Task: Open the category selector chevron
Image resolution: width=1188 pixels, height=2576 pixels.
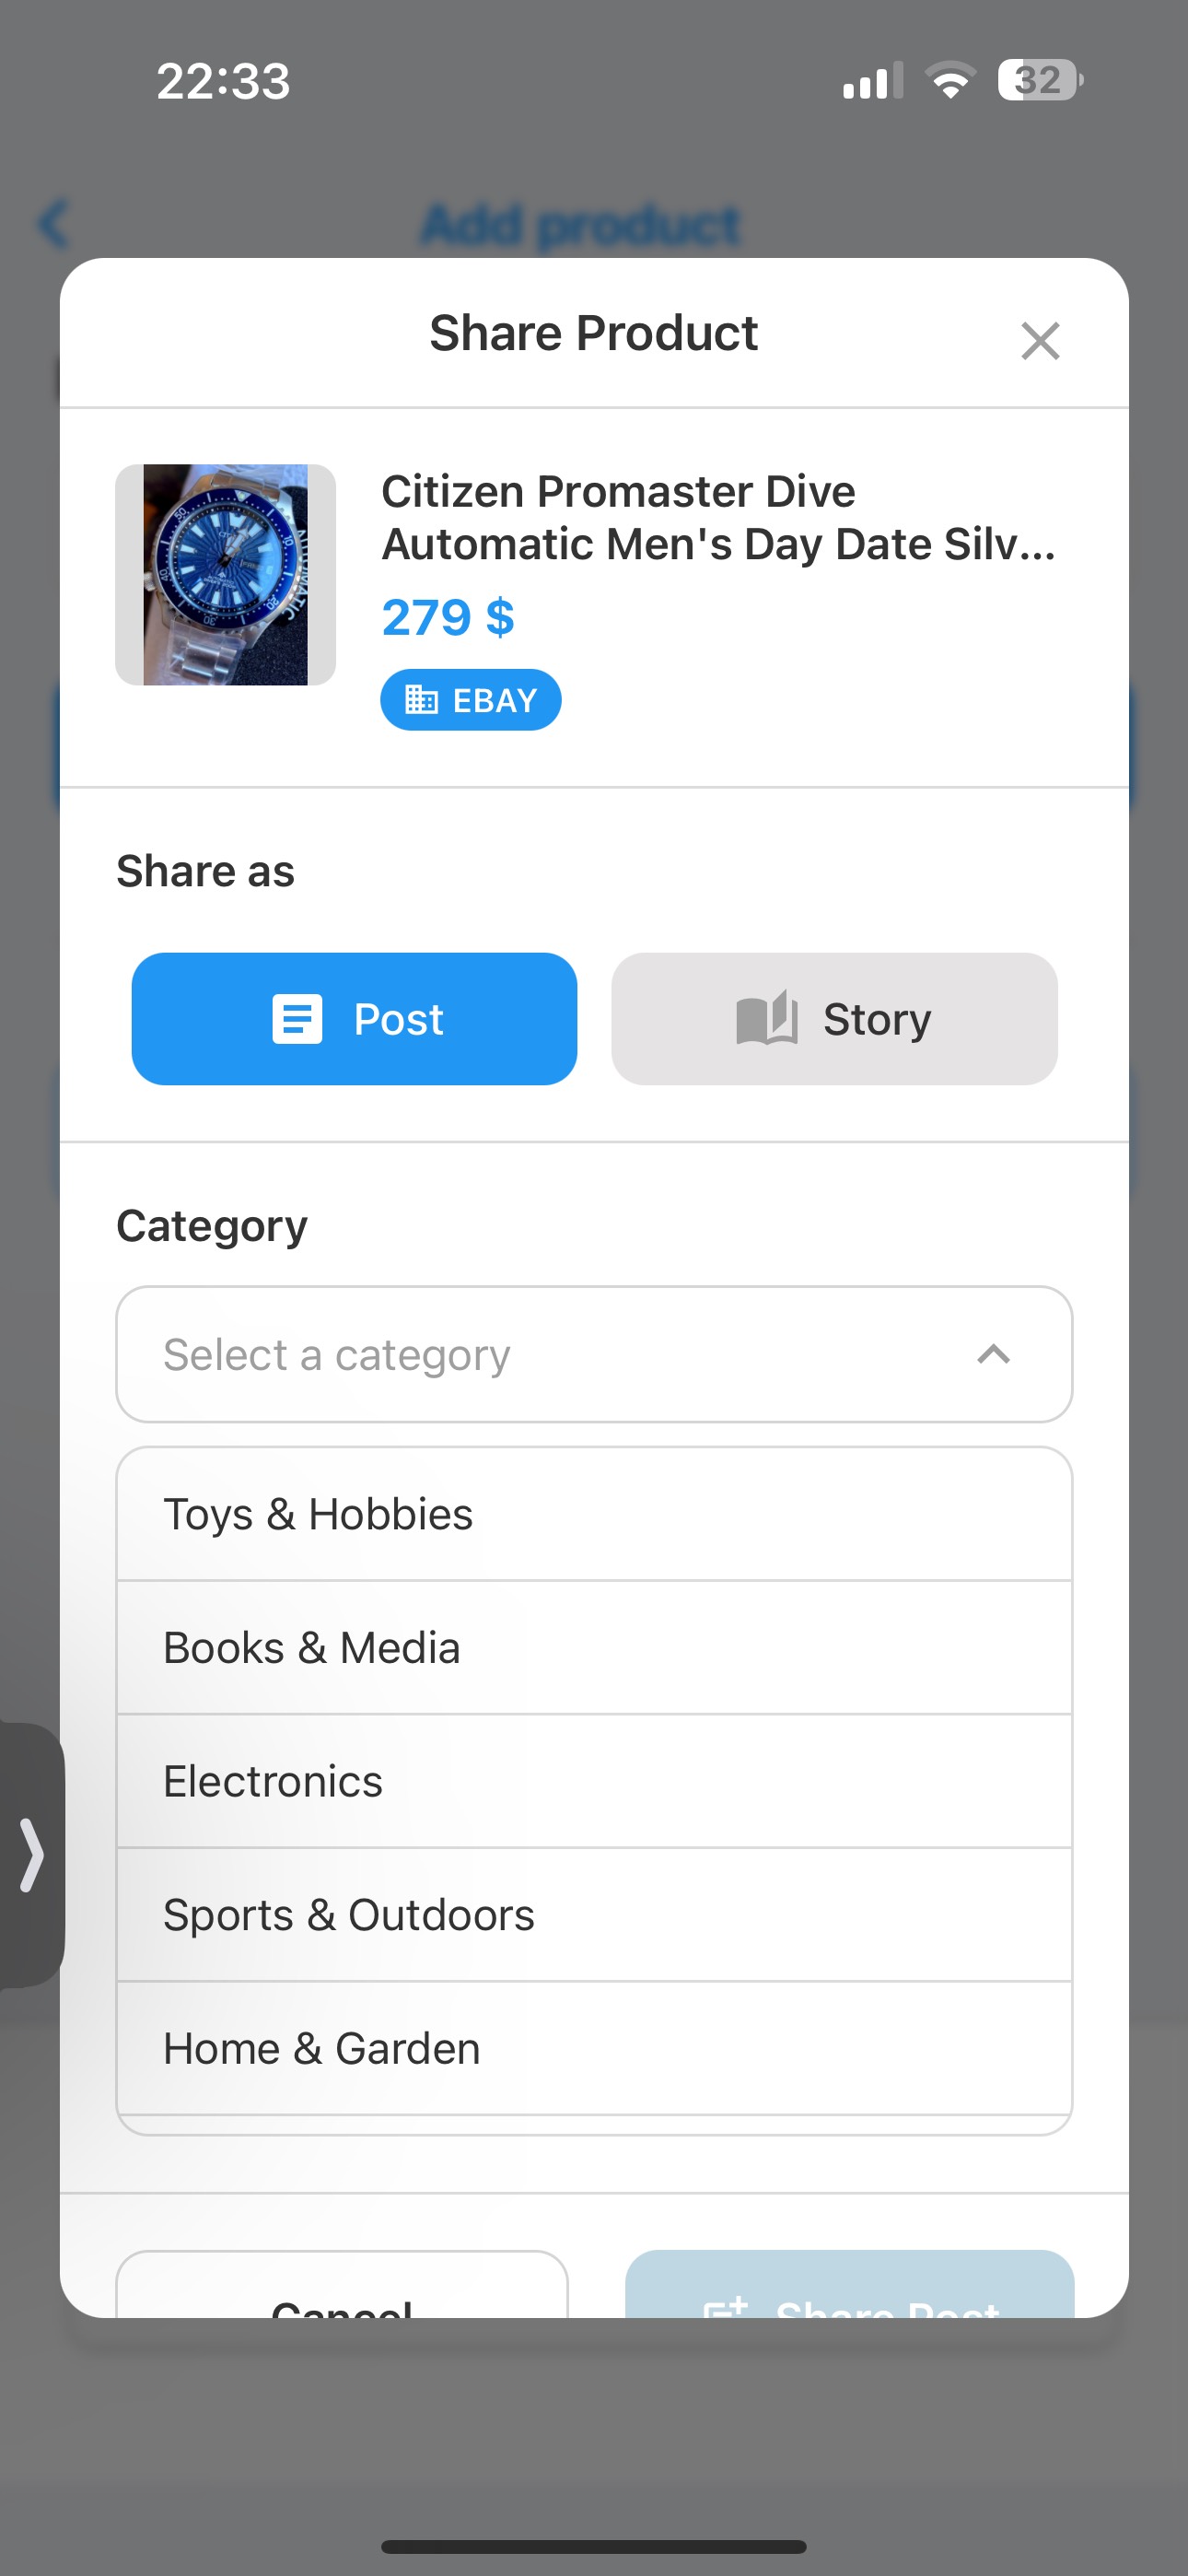Action: click(995, 1355)
